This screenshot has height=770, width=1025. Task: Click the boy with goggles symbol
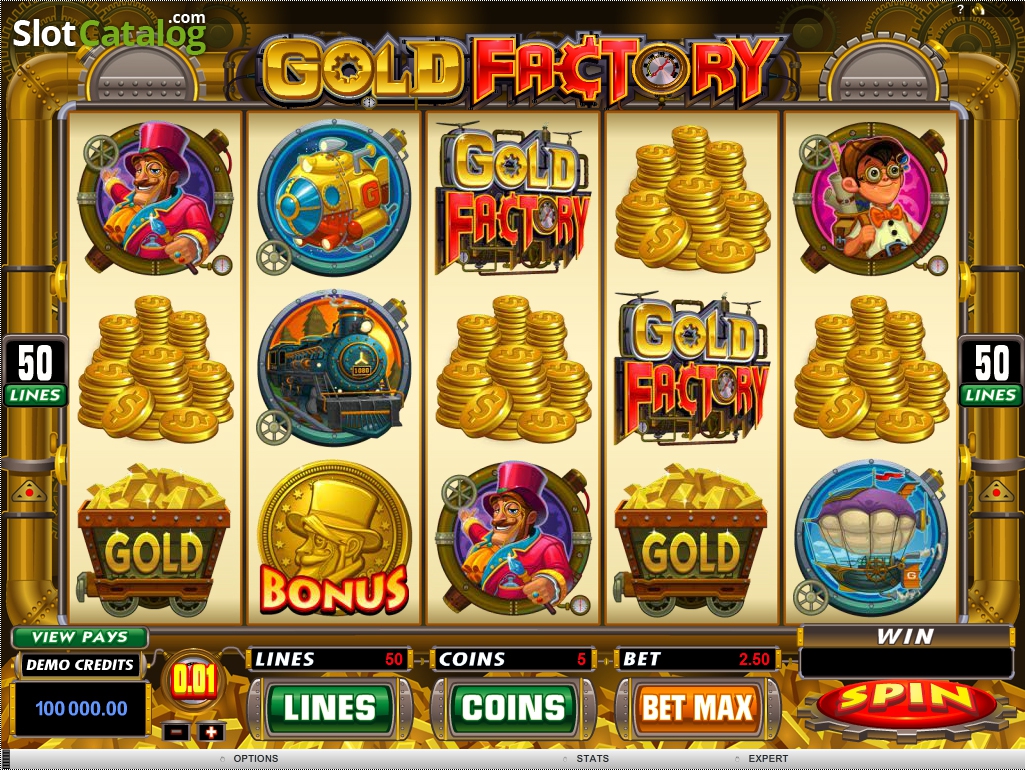click(x=871, y=198)
